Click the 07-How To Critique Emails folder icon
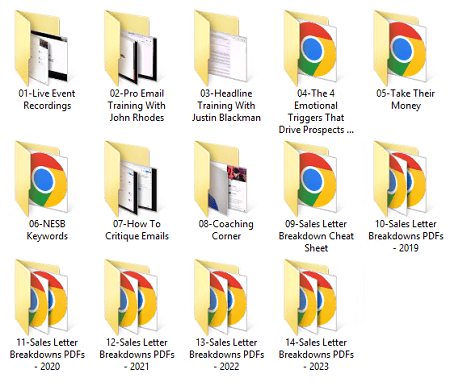This screenshot has height=386, width=450. [x=131, y=179]
